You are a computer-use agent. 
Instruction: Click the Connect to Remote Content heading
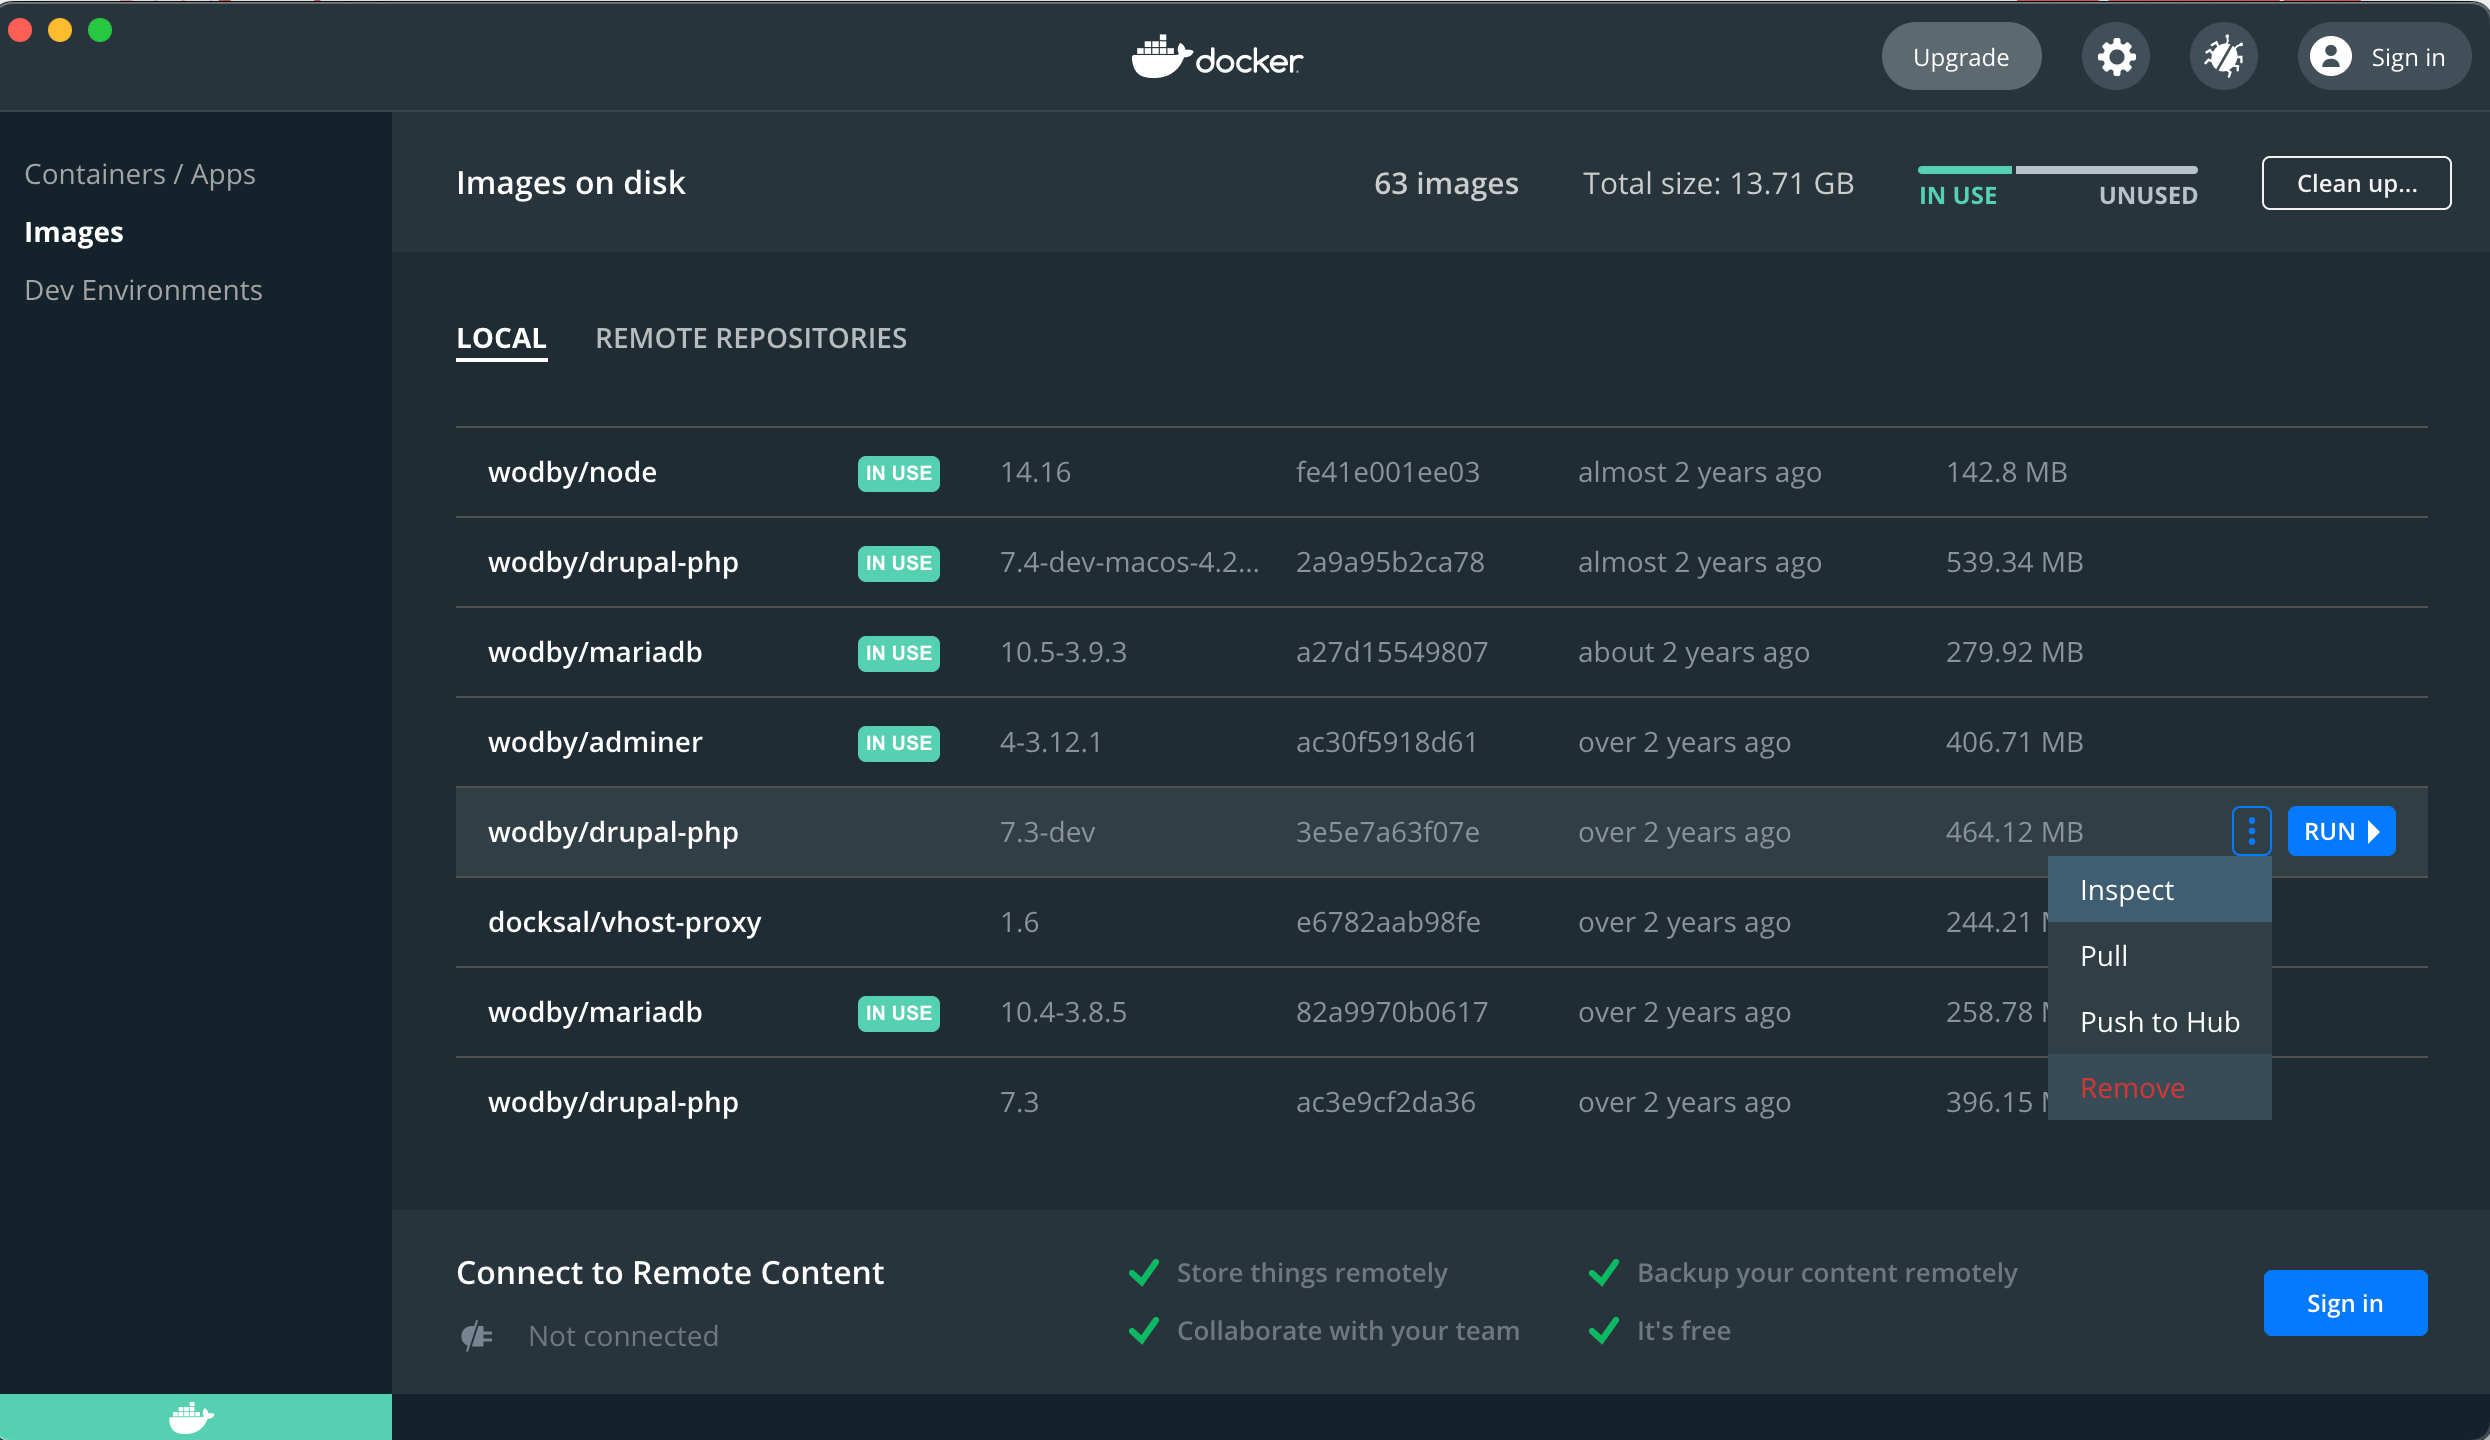(670, 1273)
